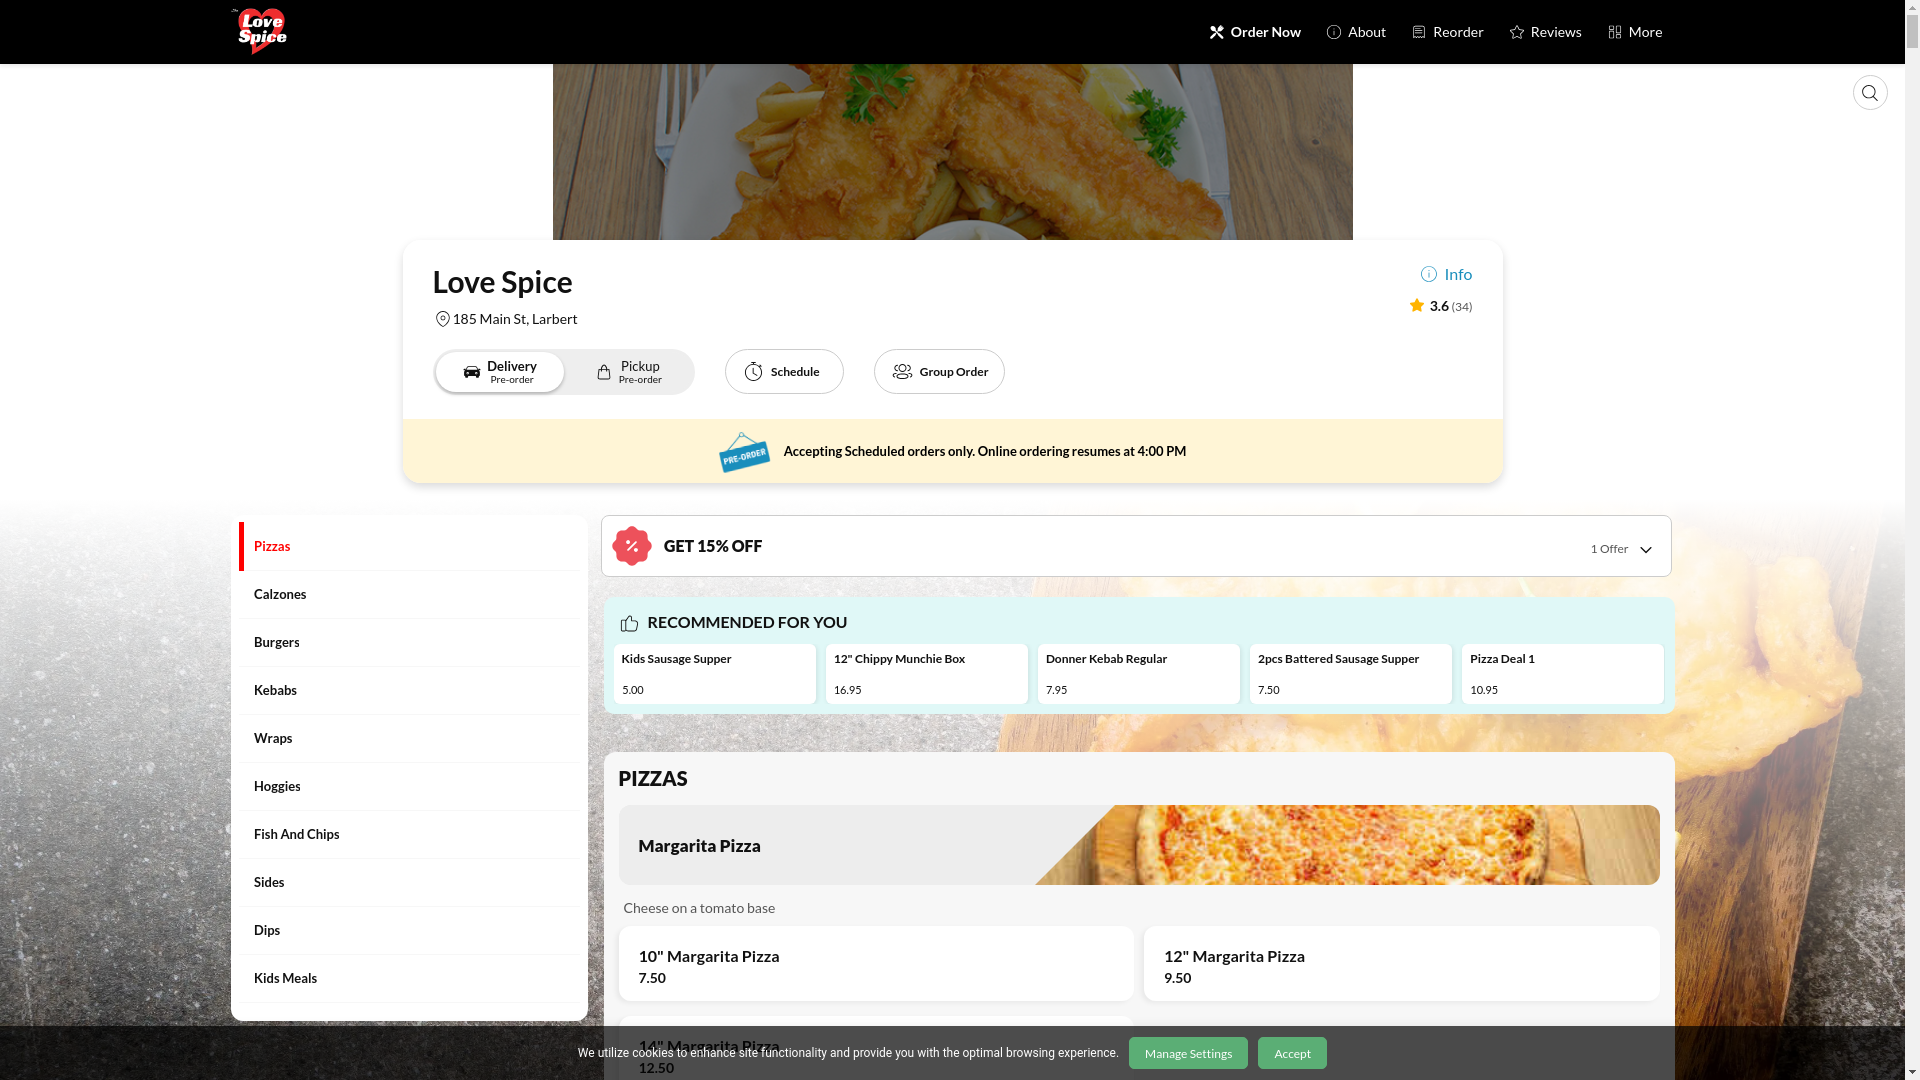
Task: Open the search magnifier icon
Action: click(1870, 93)
